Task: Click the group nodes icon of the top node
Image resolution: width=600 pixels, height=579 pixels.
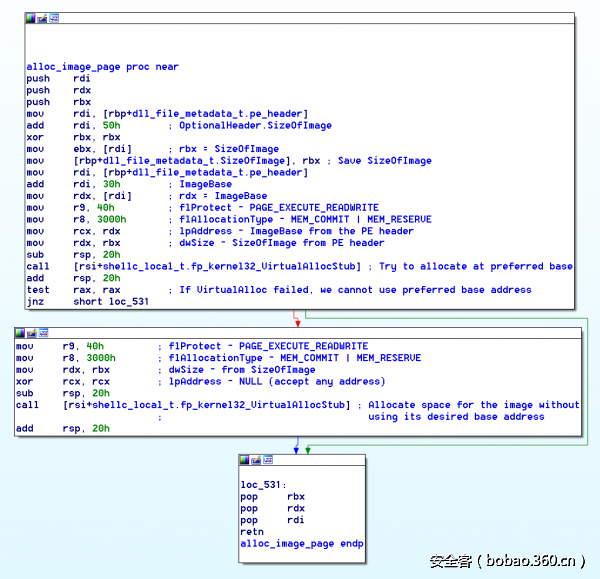Action: 53,18
